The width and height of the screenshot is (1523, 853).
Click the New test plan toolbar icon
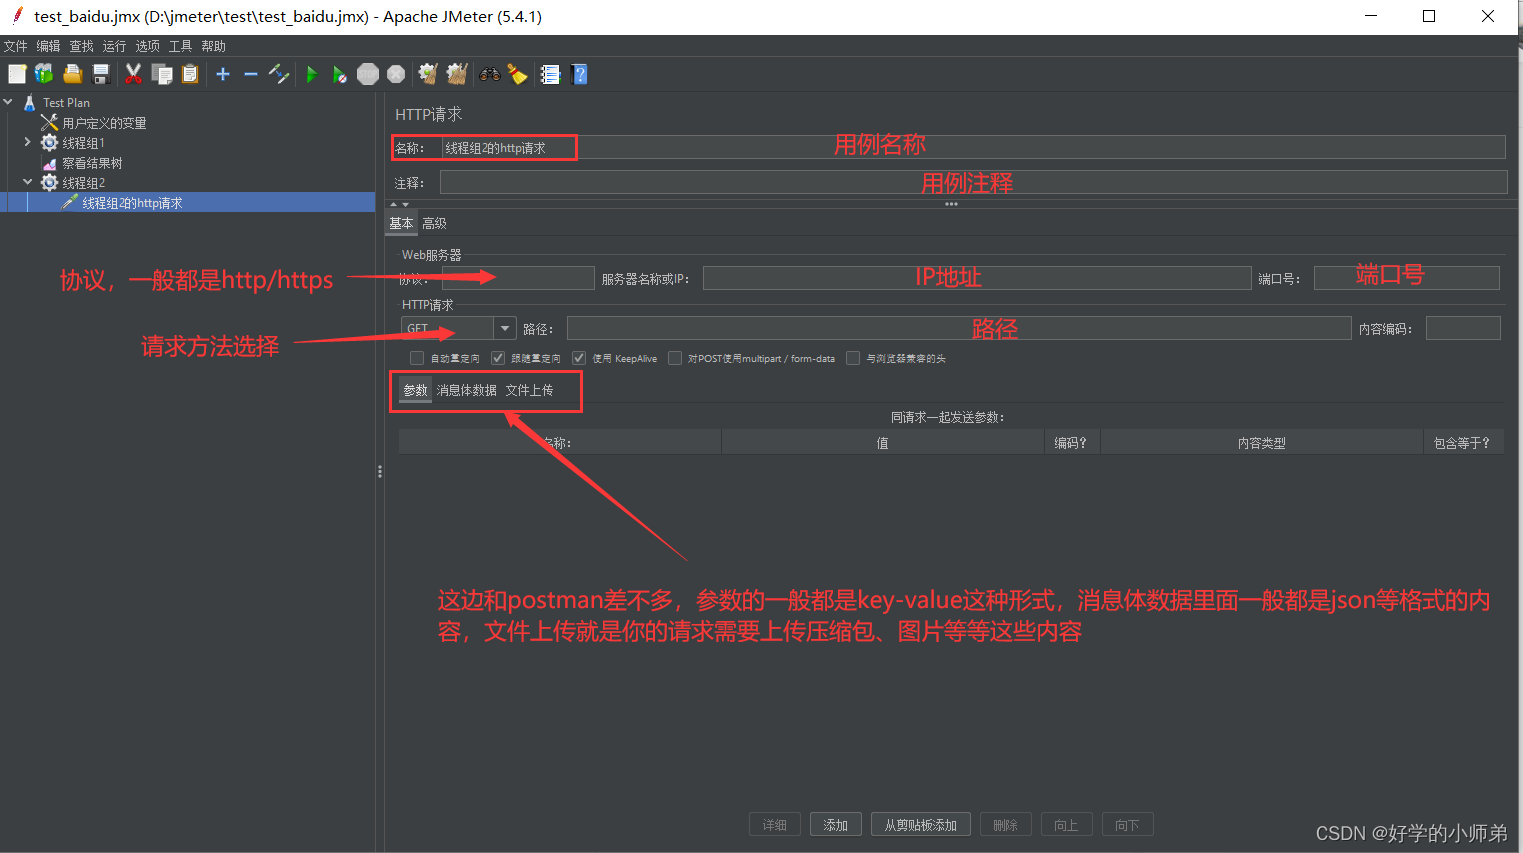pyautogui.click(x=17, y=74)
